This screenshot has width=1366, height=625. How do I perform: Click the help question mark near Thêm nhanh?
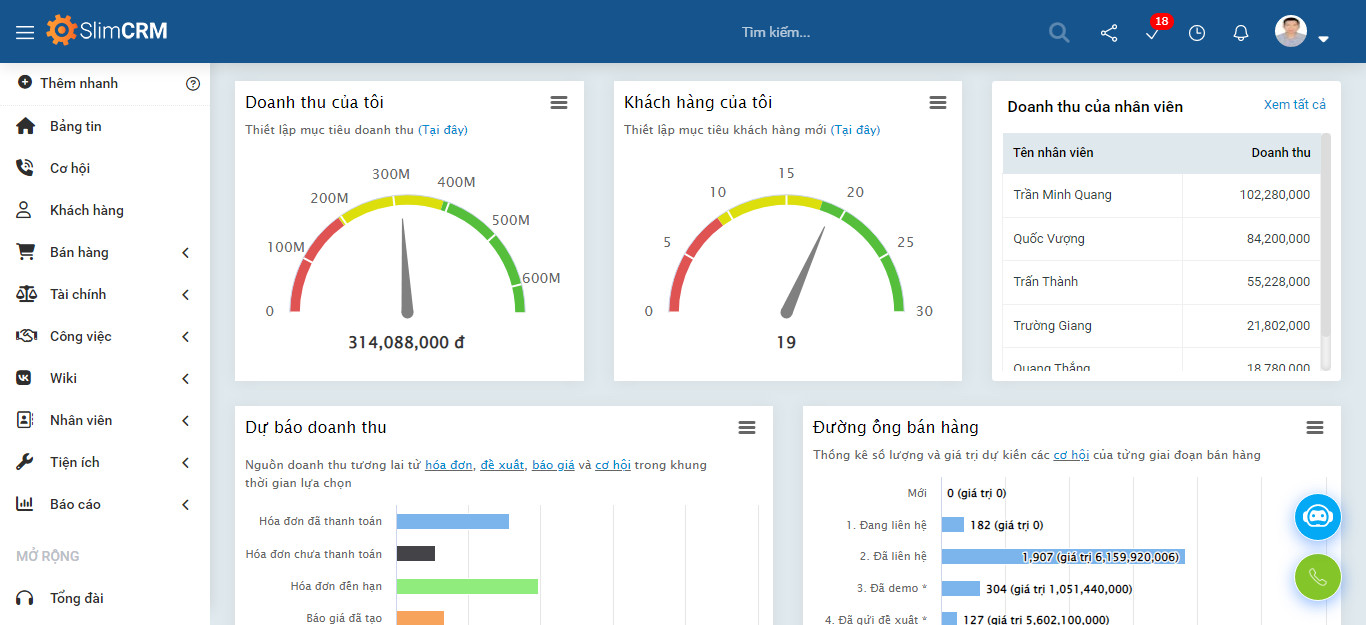tap(193, 84)
